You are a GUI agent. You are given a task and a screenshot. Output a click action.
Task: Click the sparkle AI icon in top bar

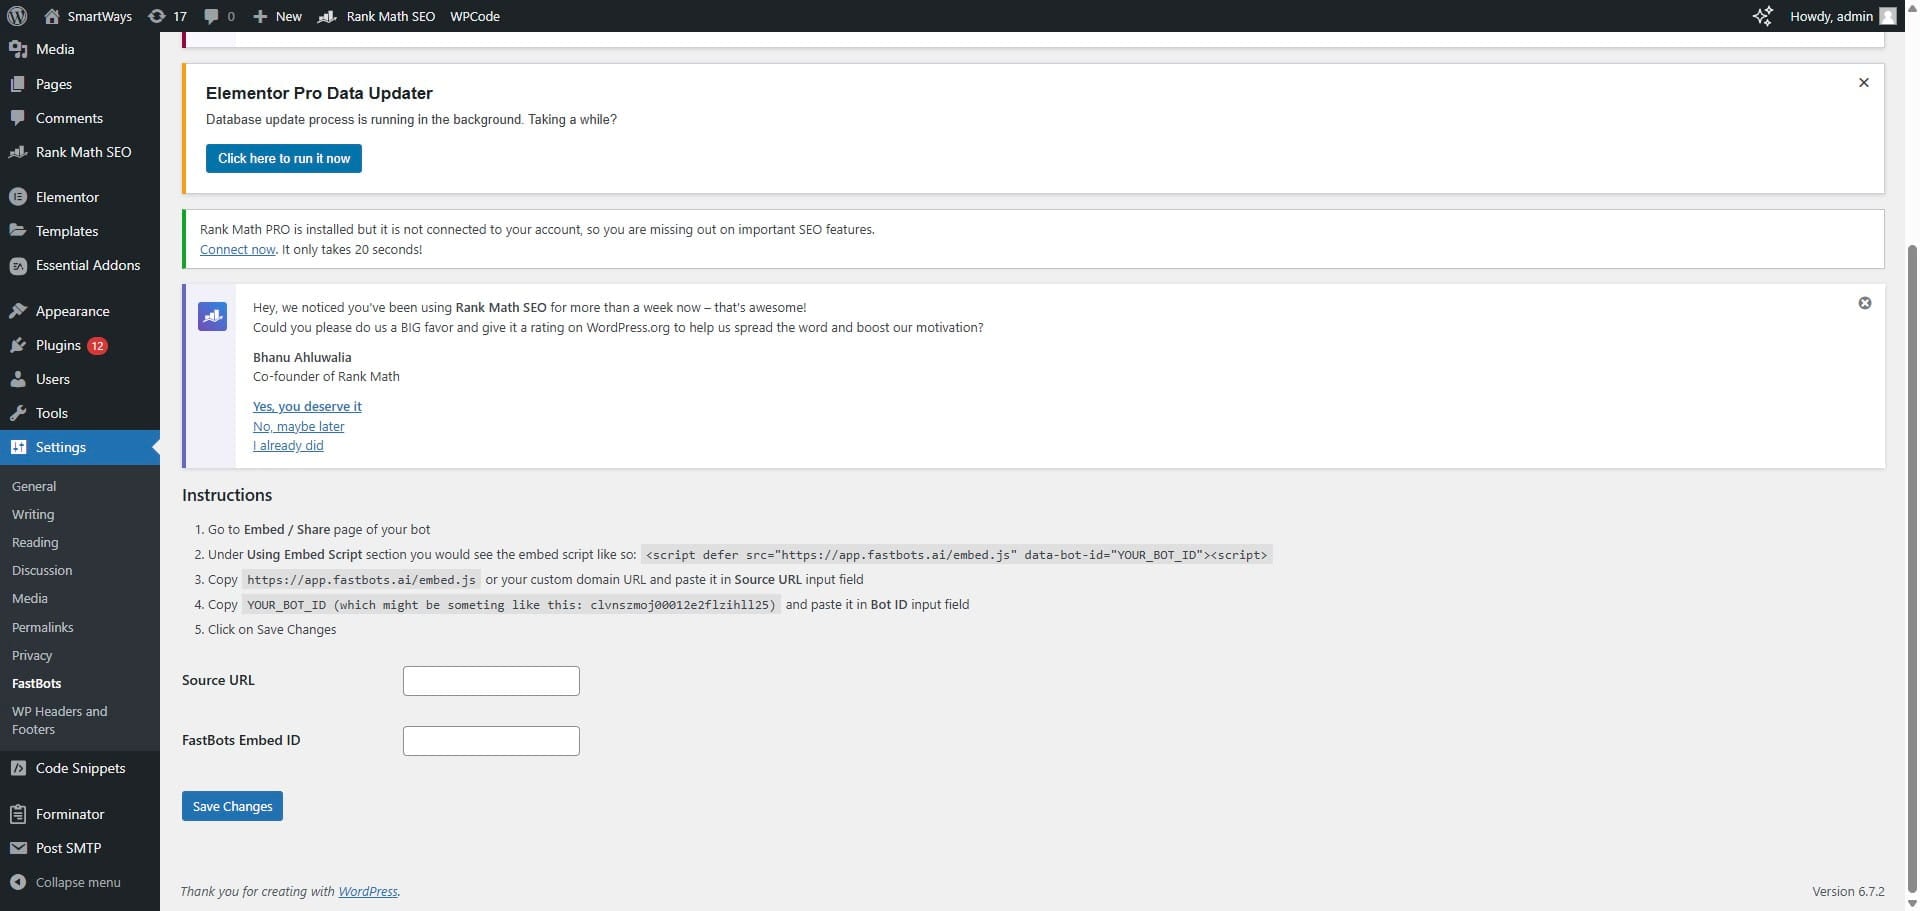tap(1763, 16)
